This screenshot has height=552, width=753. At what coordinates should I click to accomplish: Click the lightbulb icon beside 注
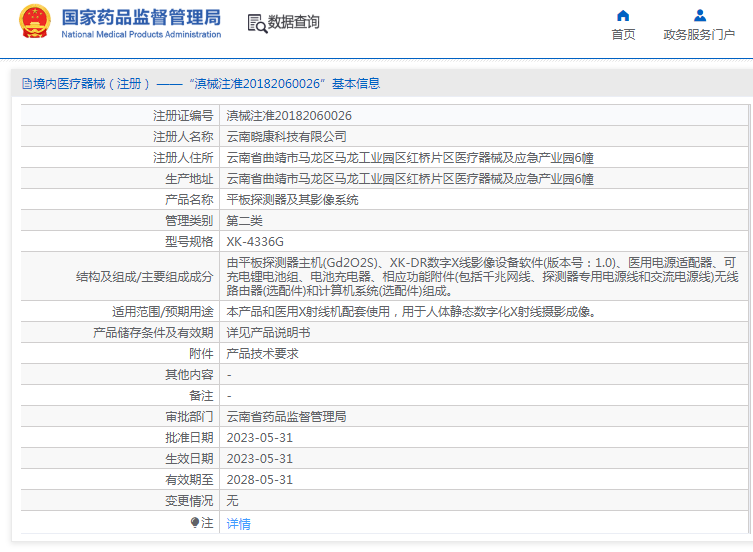coord(194,522)
